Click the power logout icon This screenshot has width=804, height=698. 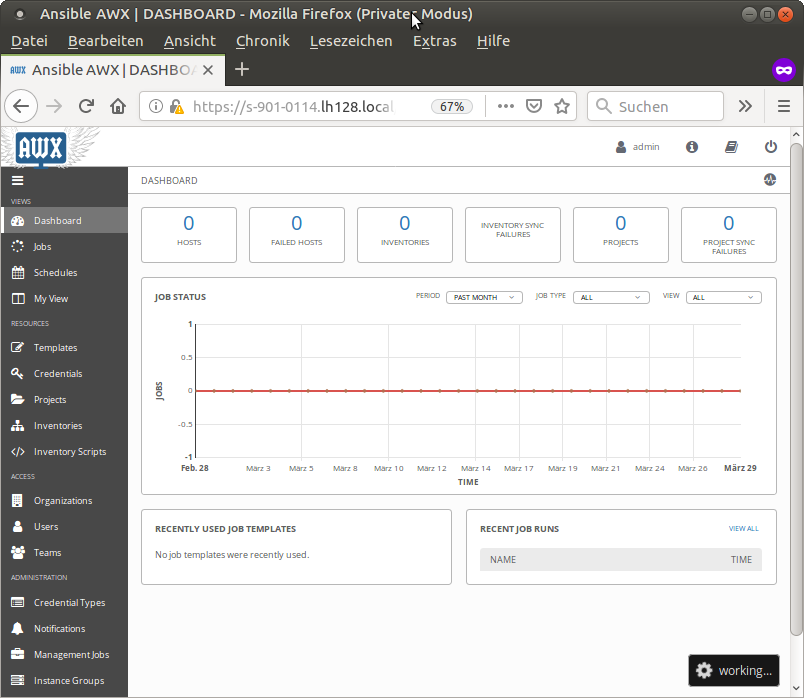click(x=771, y=147)
